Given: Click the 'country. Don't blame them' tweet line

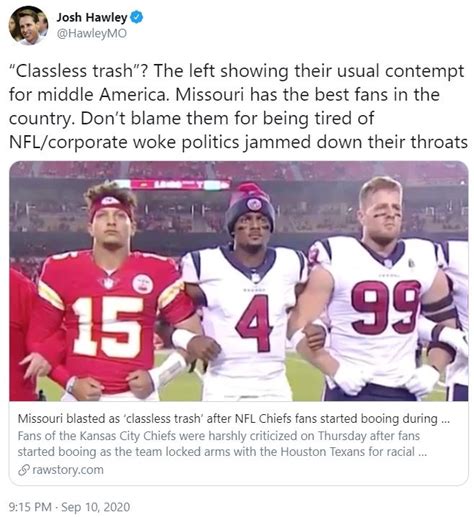Looking at the screenshot, I should point(191,119).
